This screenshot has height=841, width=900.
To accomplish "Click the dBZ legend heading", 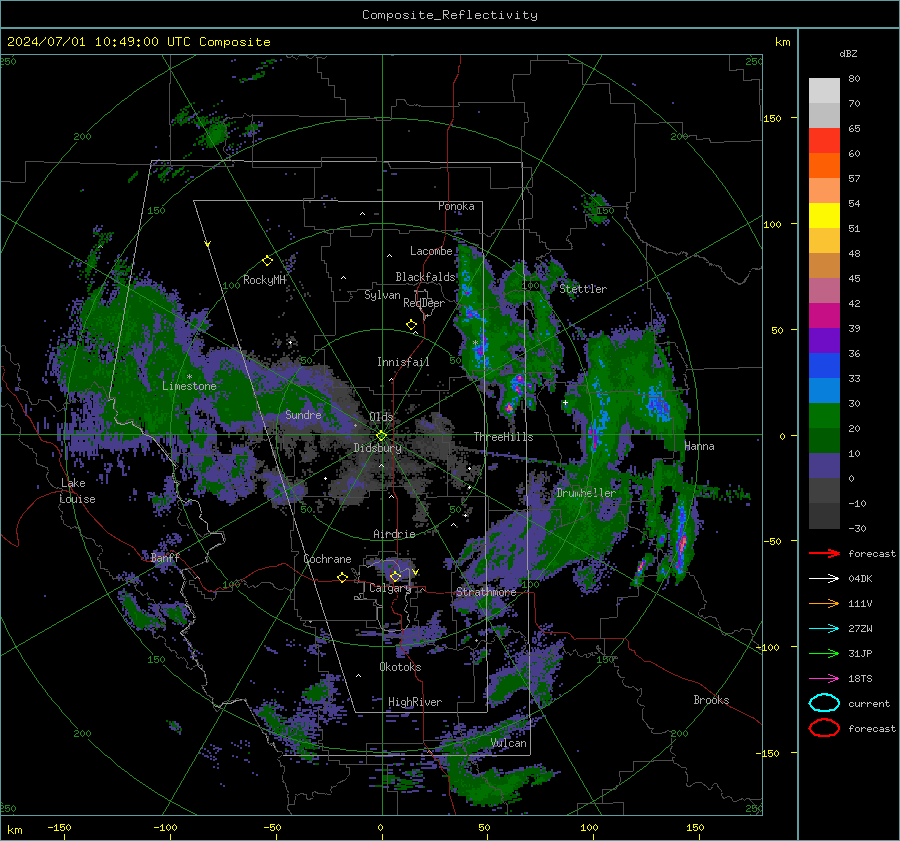I will (848, 54).
